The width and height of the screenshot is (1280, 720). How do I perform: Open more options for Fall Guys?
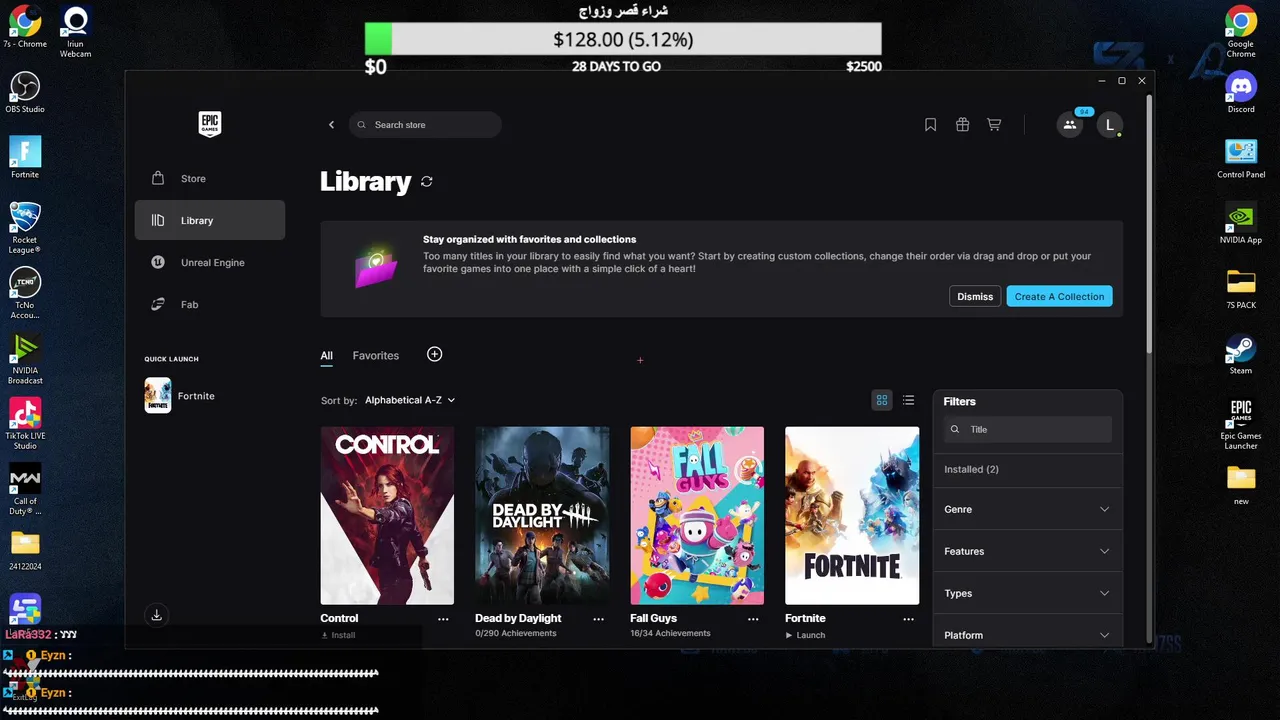pyautogui.click(x=753, y=619)
